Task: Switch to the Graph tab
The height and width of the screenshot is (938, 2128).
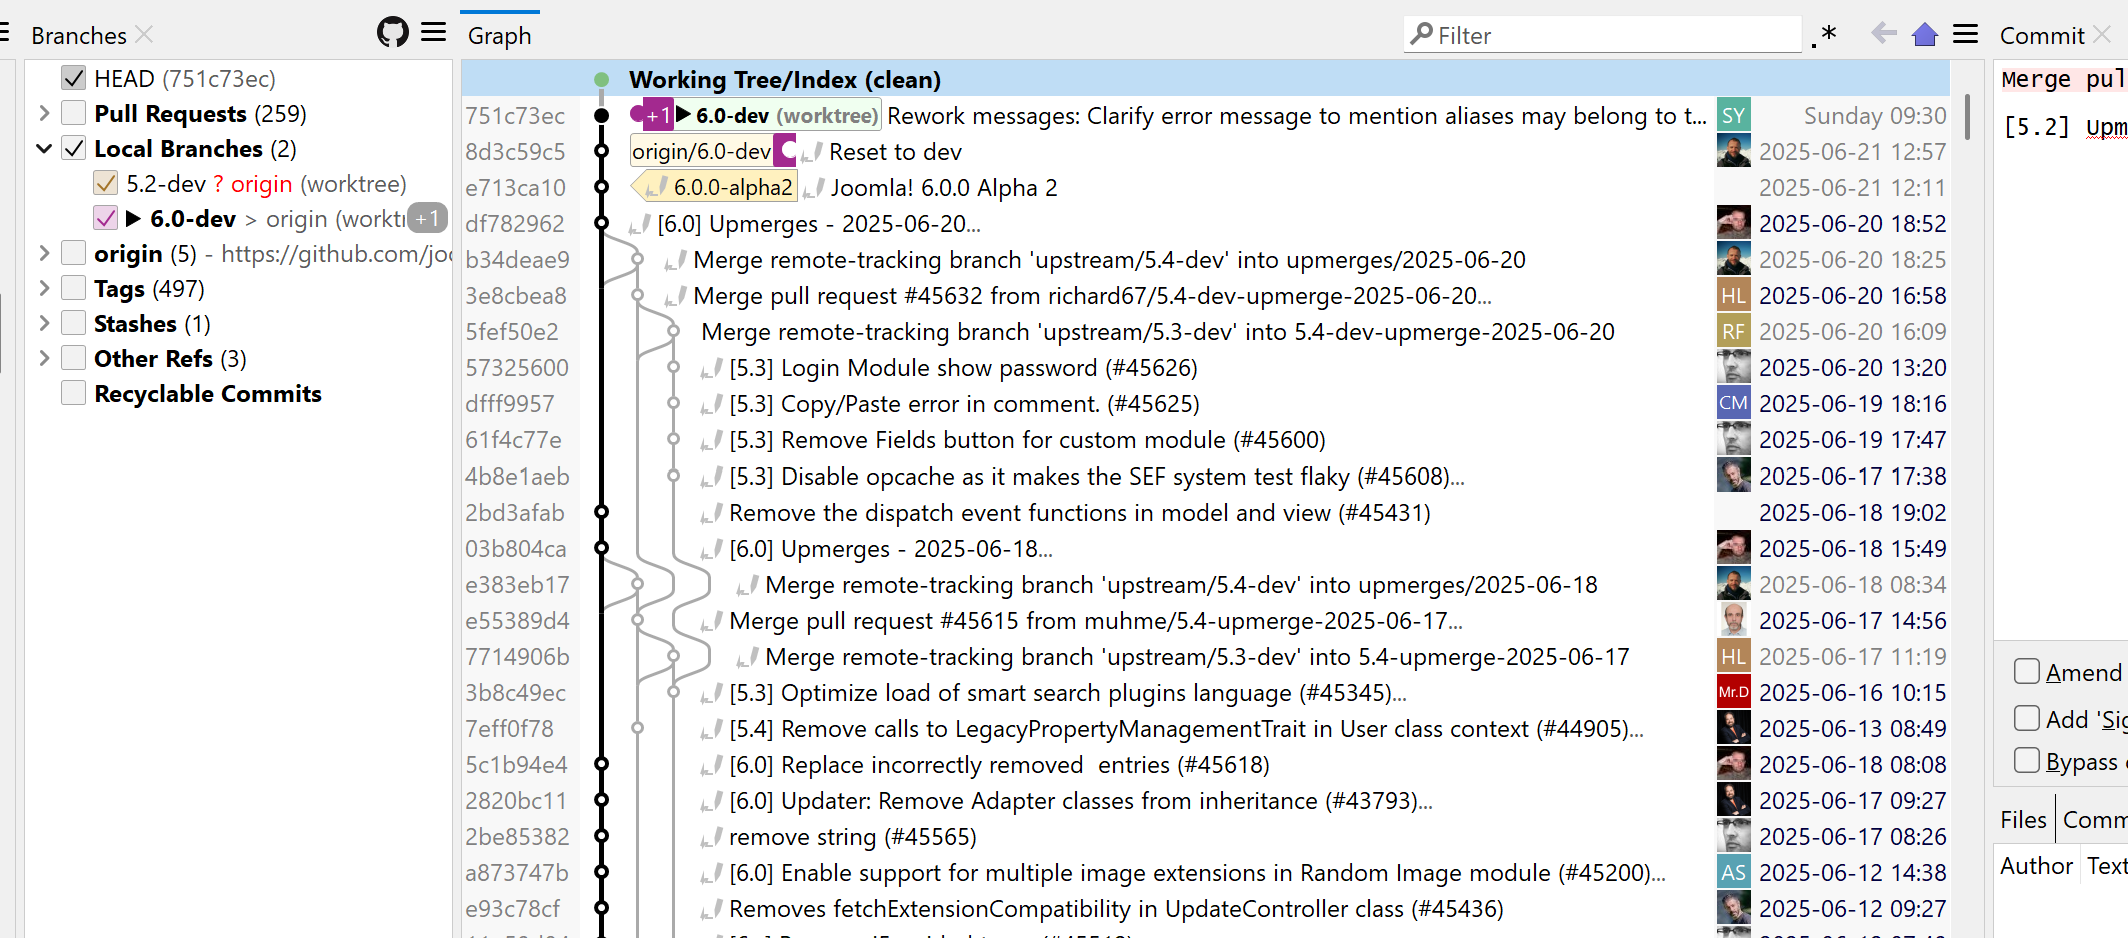Action: 499,35
